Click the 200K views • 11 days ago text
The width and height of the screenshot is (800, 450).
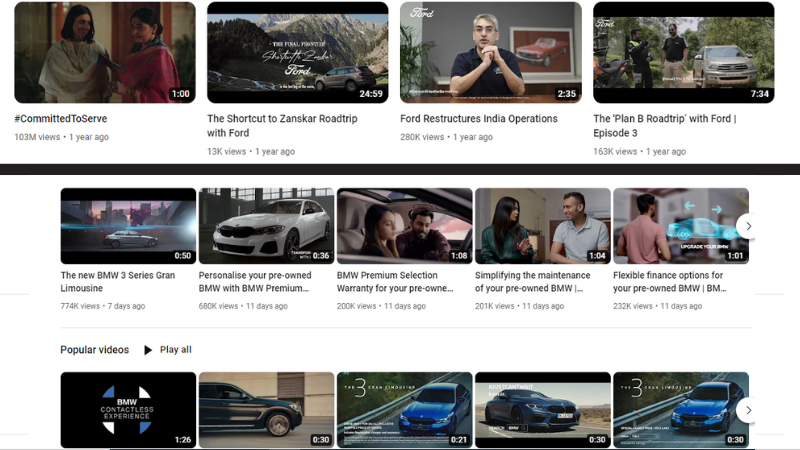pyautogui.click(x=381, y=306)
